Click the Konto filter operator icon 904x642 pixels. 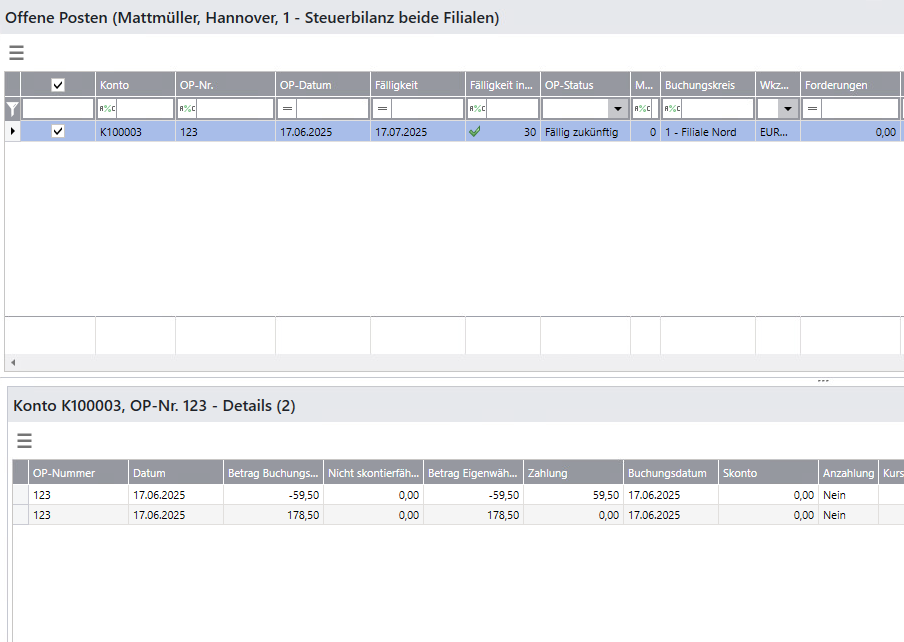coord(105,109)
